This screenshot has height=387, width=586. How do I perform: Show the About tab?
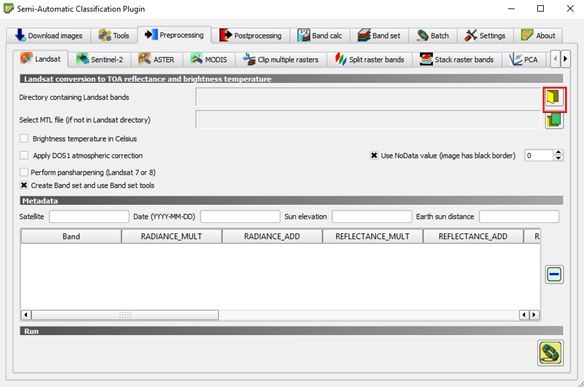[538, 35]
